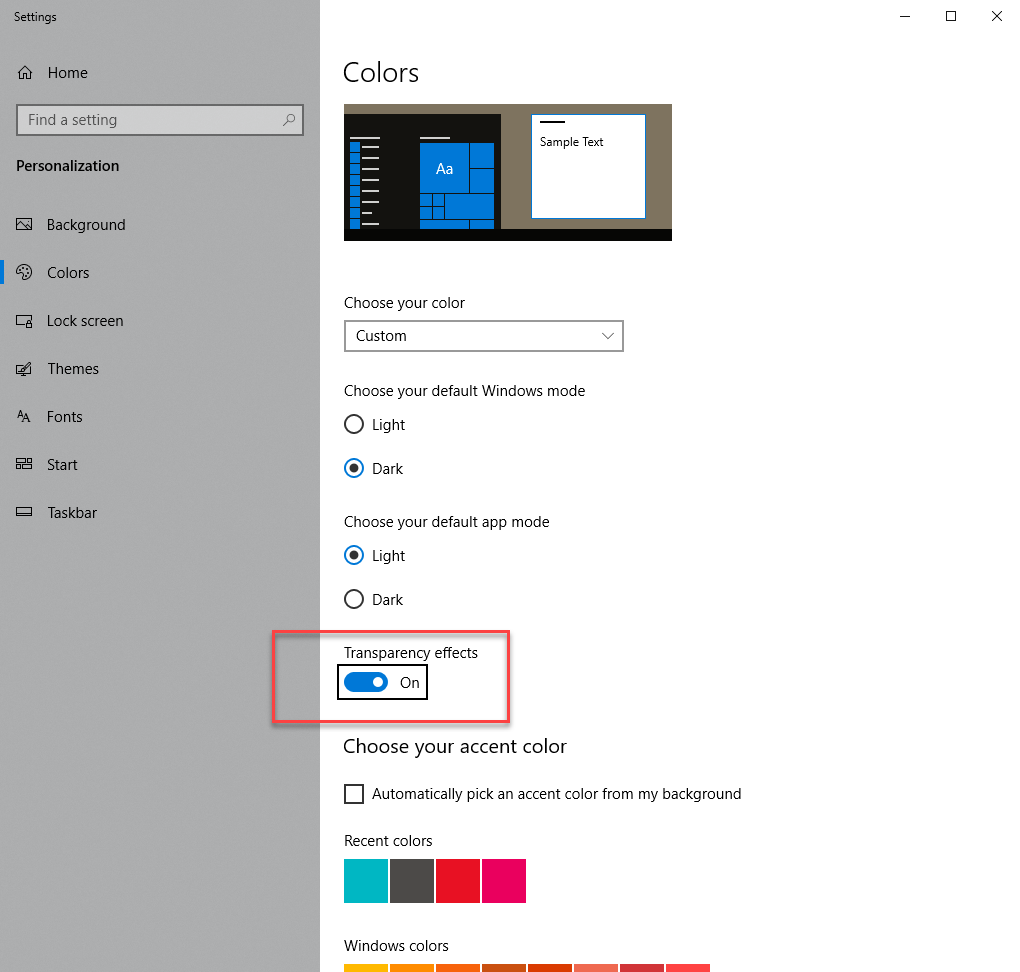Click the Start tiles icon
Viewport: 1020px width, 972px height.
[25, 465]
